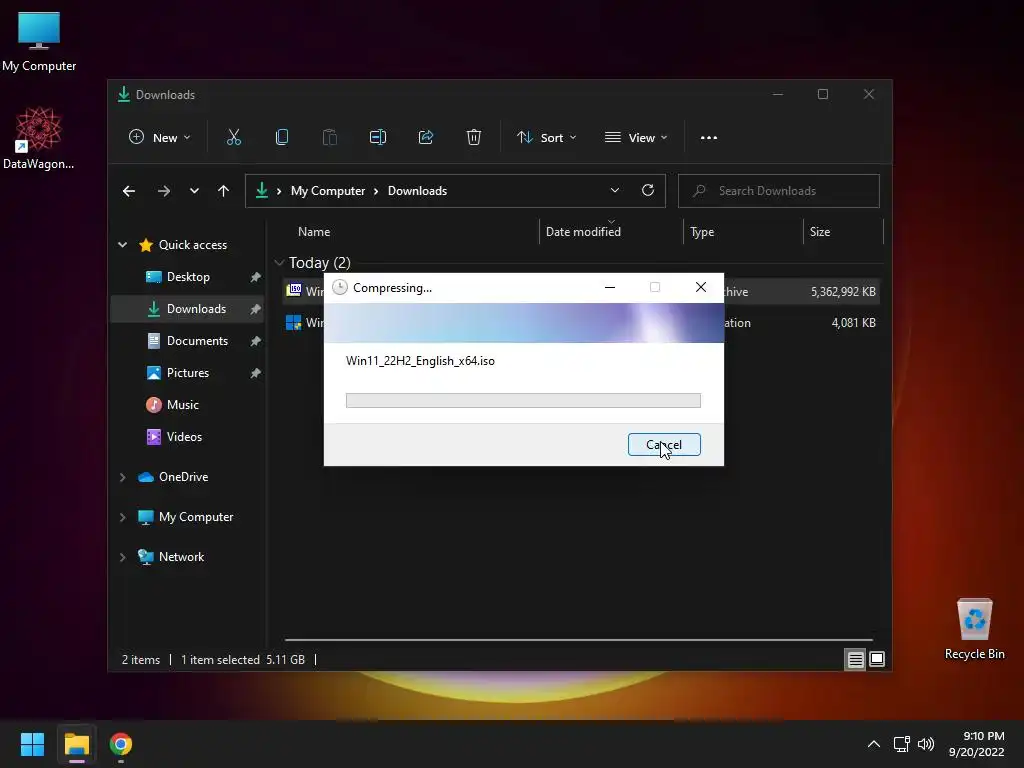Open the New item dropdown
This screenshot has height=768, width=1024.
(x=160, y=137)
